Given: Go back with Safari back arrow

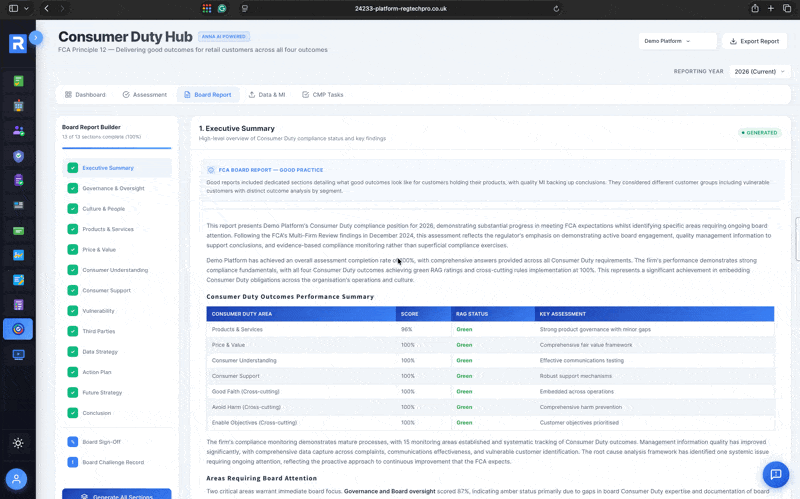Looking at the screenshot, I should pyautogui.click(x=46, y=8).
